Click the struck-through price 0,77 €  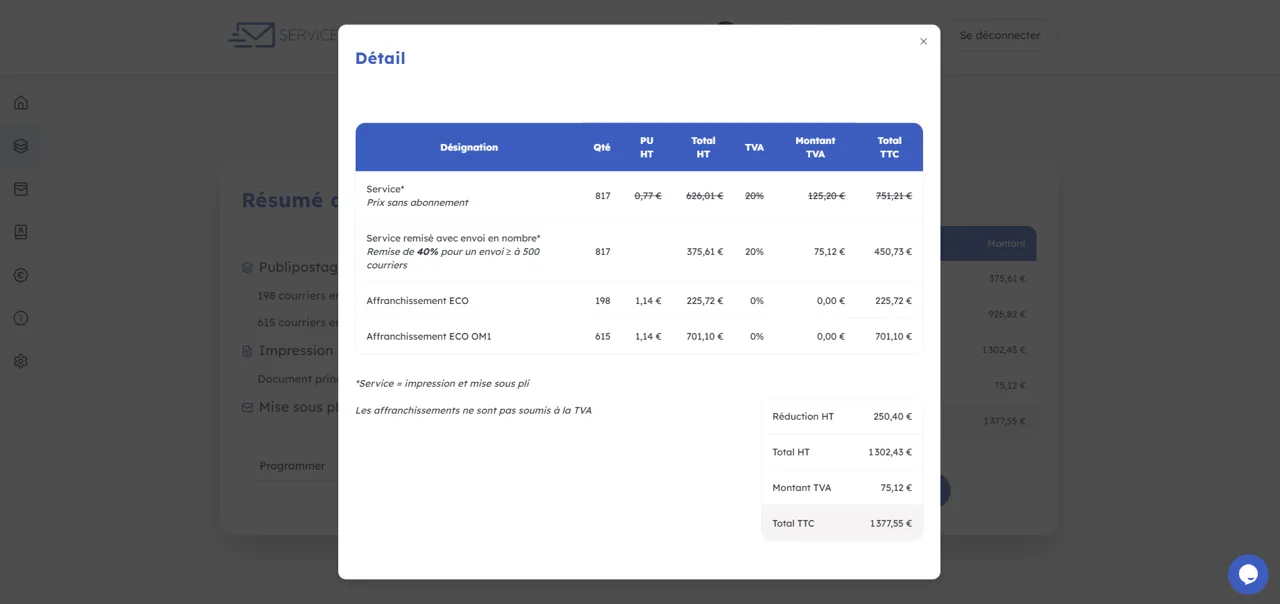pos(648,196)
